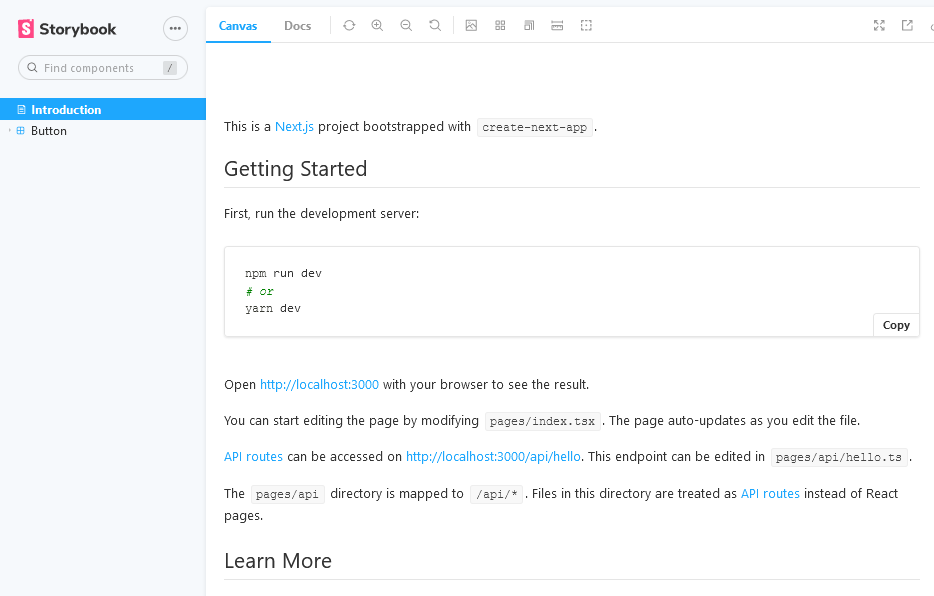Image resolution: width=934 pixels, height=596 pixels.
Task: Enable the measure tool
Action: 557,25
